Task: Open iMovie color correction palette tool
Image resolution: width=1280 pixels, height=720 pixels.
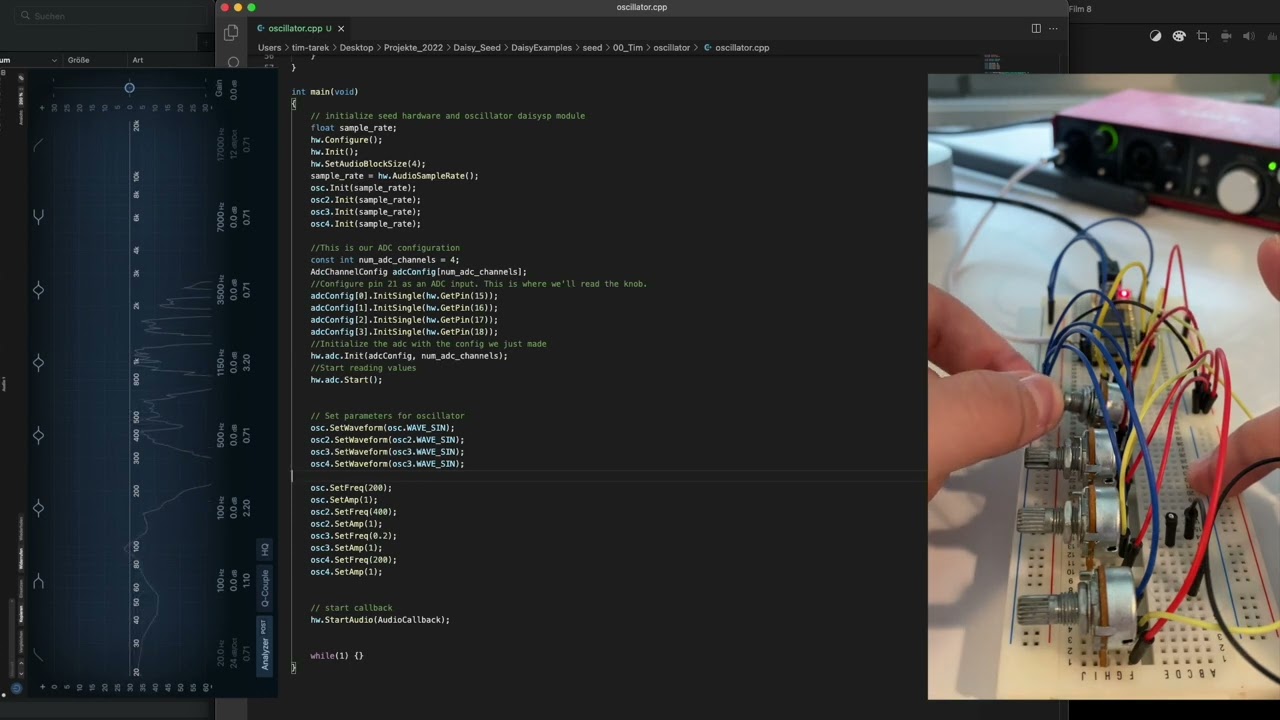Action: (1179, 36)
